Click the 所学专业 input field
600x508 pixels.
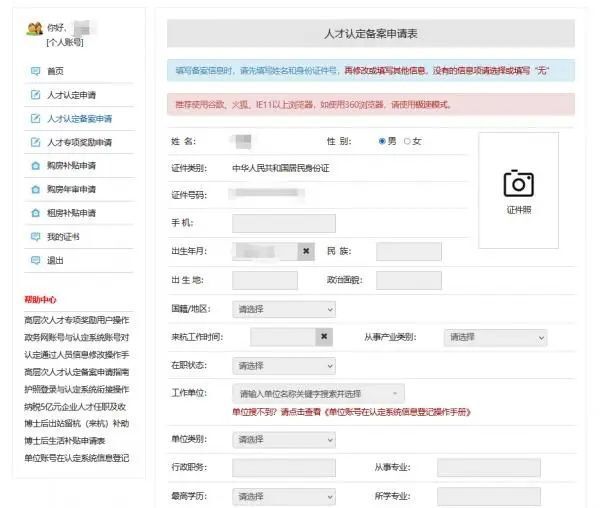(489, 497)
